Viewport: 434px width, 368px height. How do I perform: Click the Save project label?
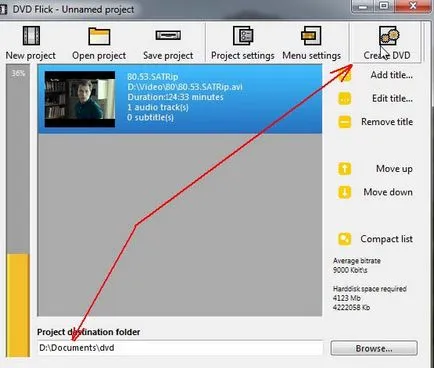pyautogui.click(x=168, y=55)
